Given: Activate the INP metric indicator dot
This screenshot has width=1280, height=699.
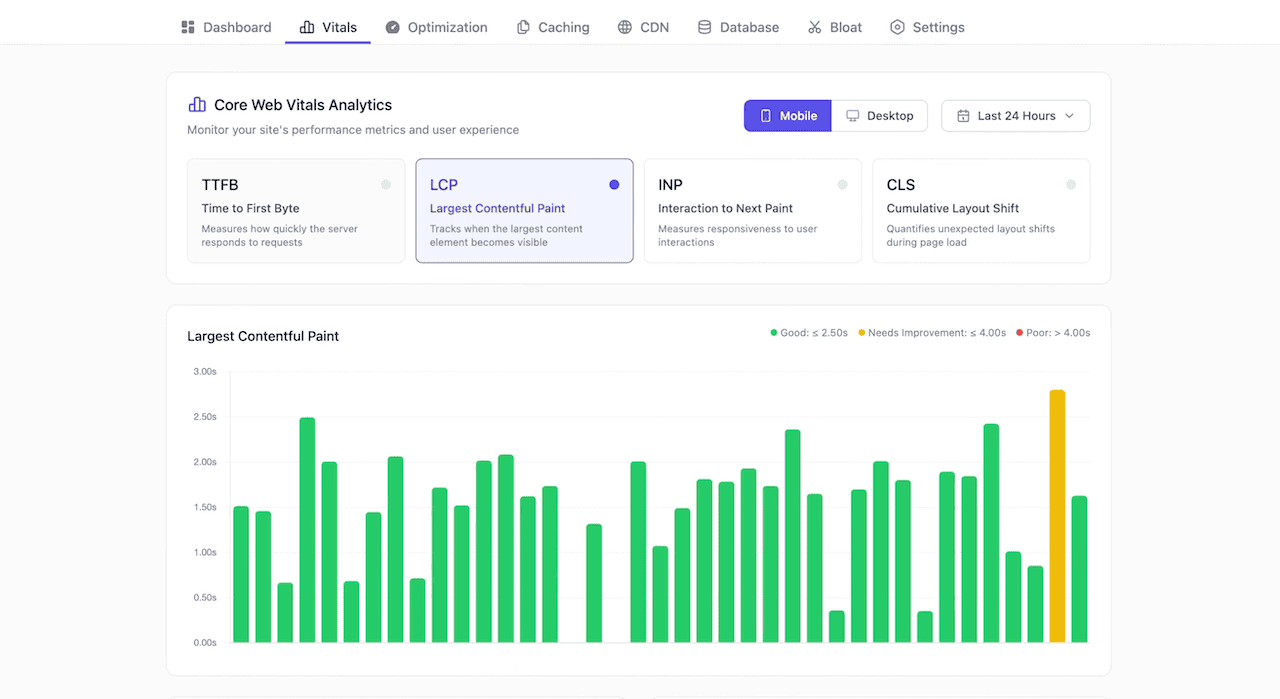Looking at the screenshot, I should (x=842, y=184).
